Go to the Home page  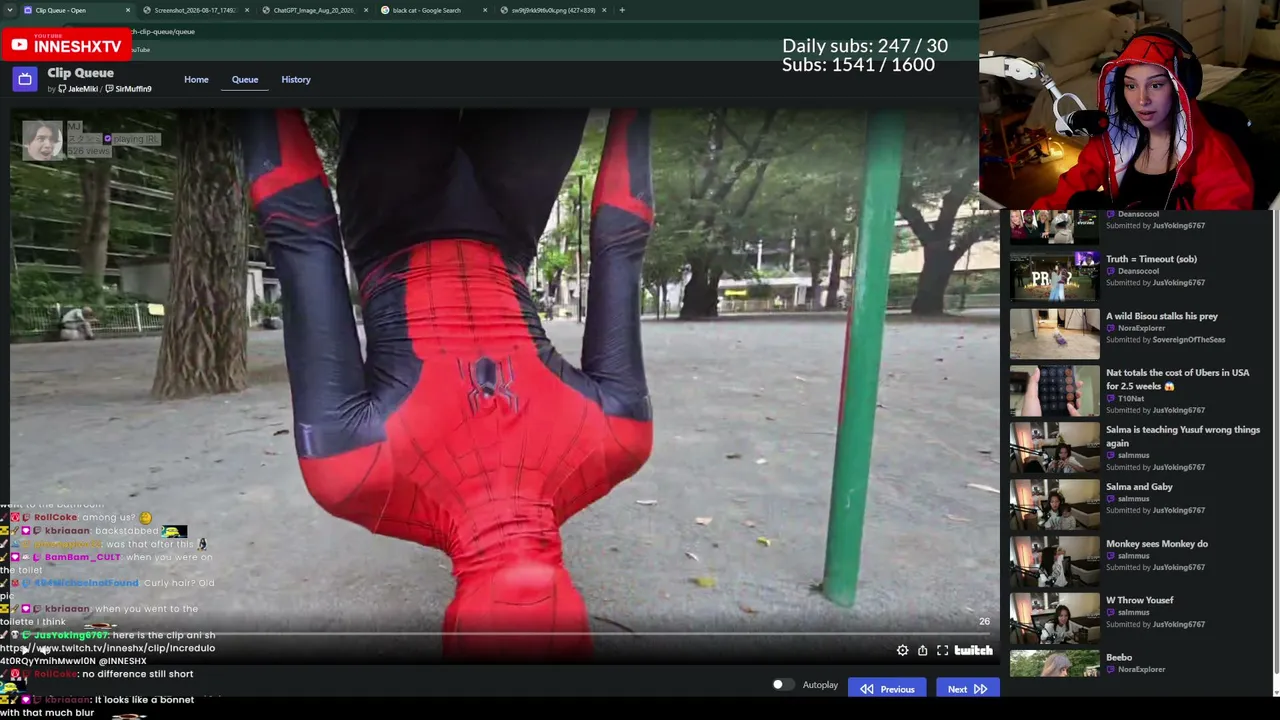click(x=196, y=80)
